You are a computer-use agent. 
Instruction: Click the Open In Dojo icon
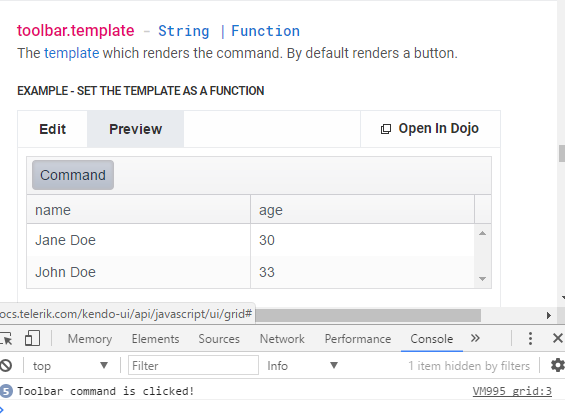pyautogui.click(x=386, y=129)
